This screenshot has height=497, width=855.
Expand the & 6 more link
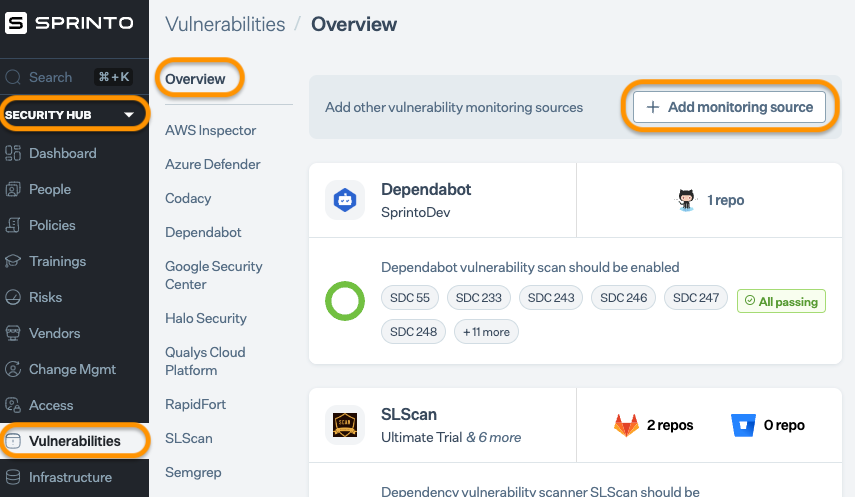493,438
